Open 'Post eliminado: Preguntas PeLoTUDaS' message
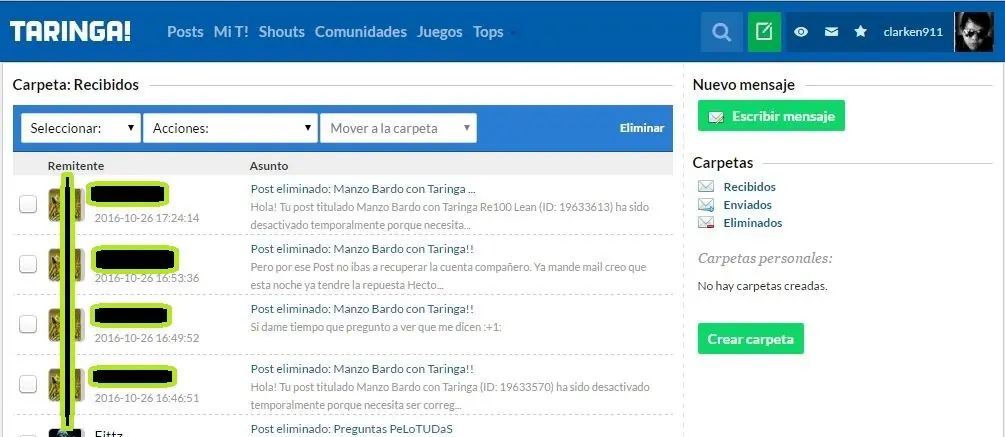 351,429
